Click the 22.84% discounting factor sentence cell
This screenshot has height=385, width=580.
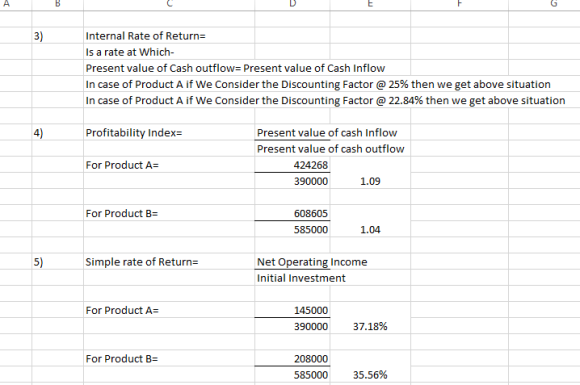click(x=325, y=101)
